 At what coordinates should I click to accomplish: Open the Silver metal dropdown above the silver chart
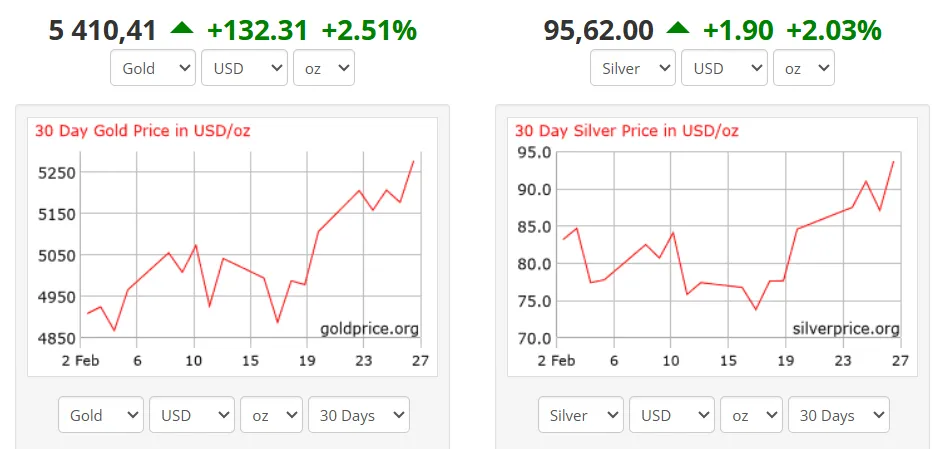coord(634,68)
